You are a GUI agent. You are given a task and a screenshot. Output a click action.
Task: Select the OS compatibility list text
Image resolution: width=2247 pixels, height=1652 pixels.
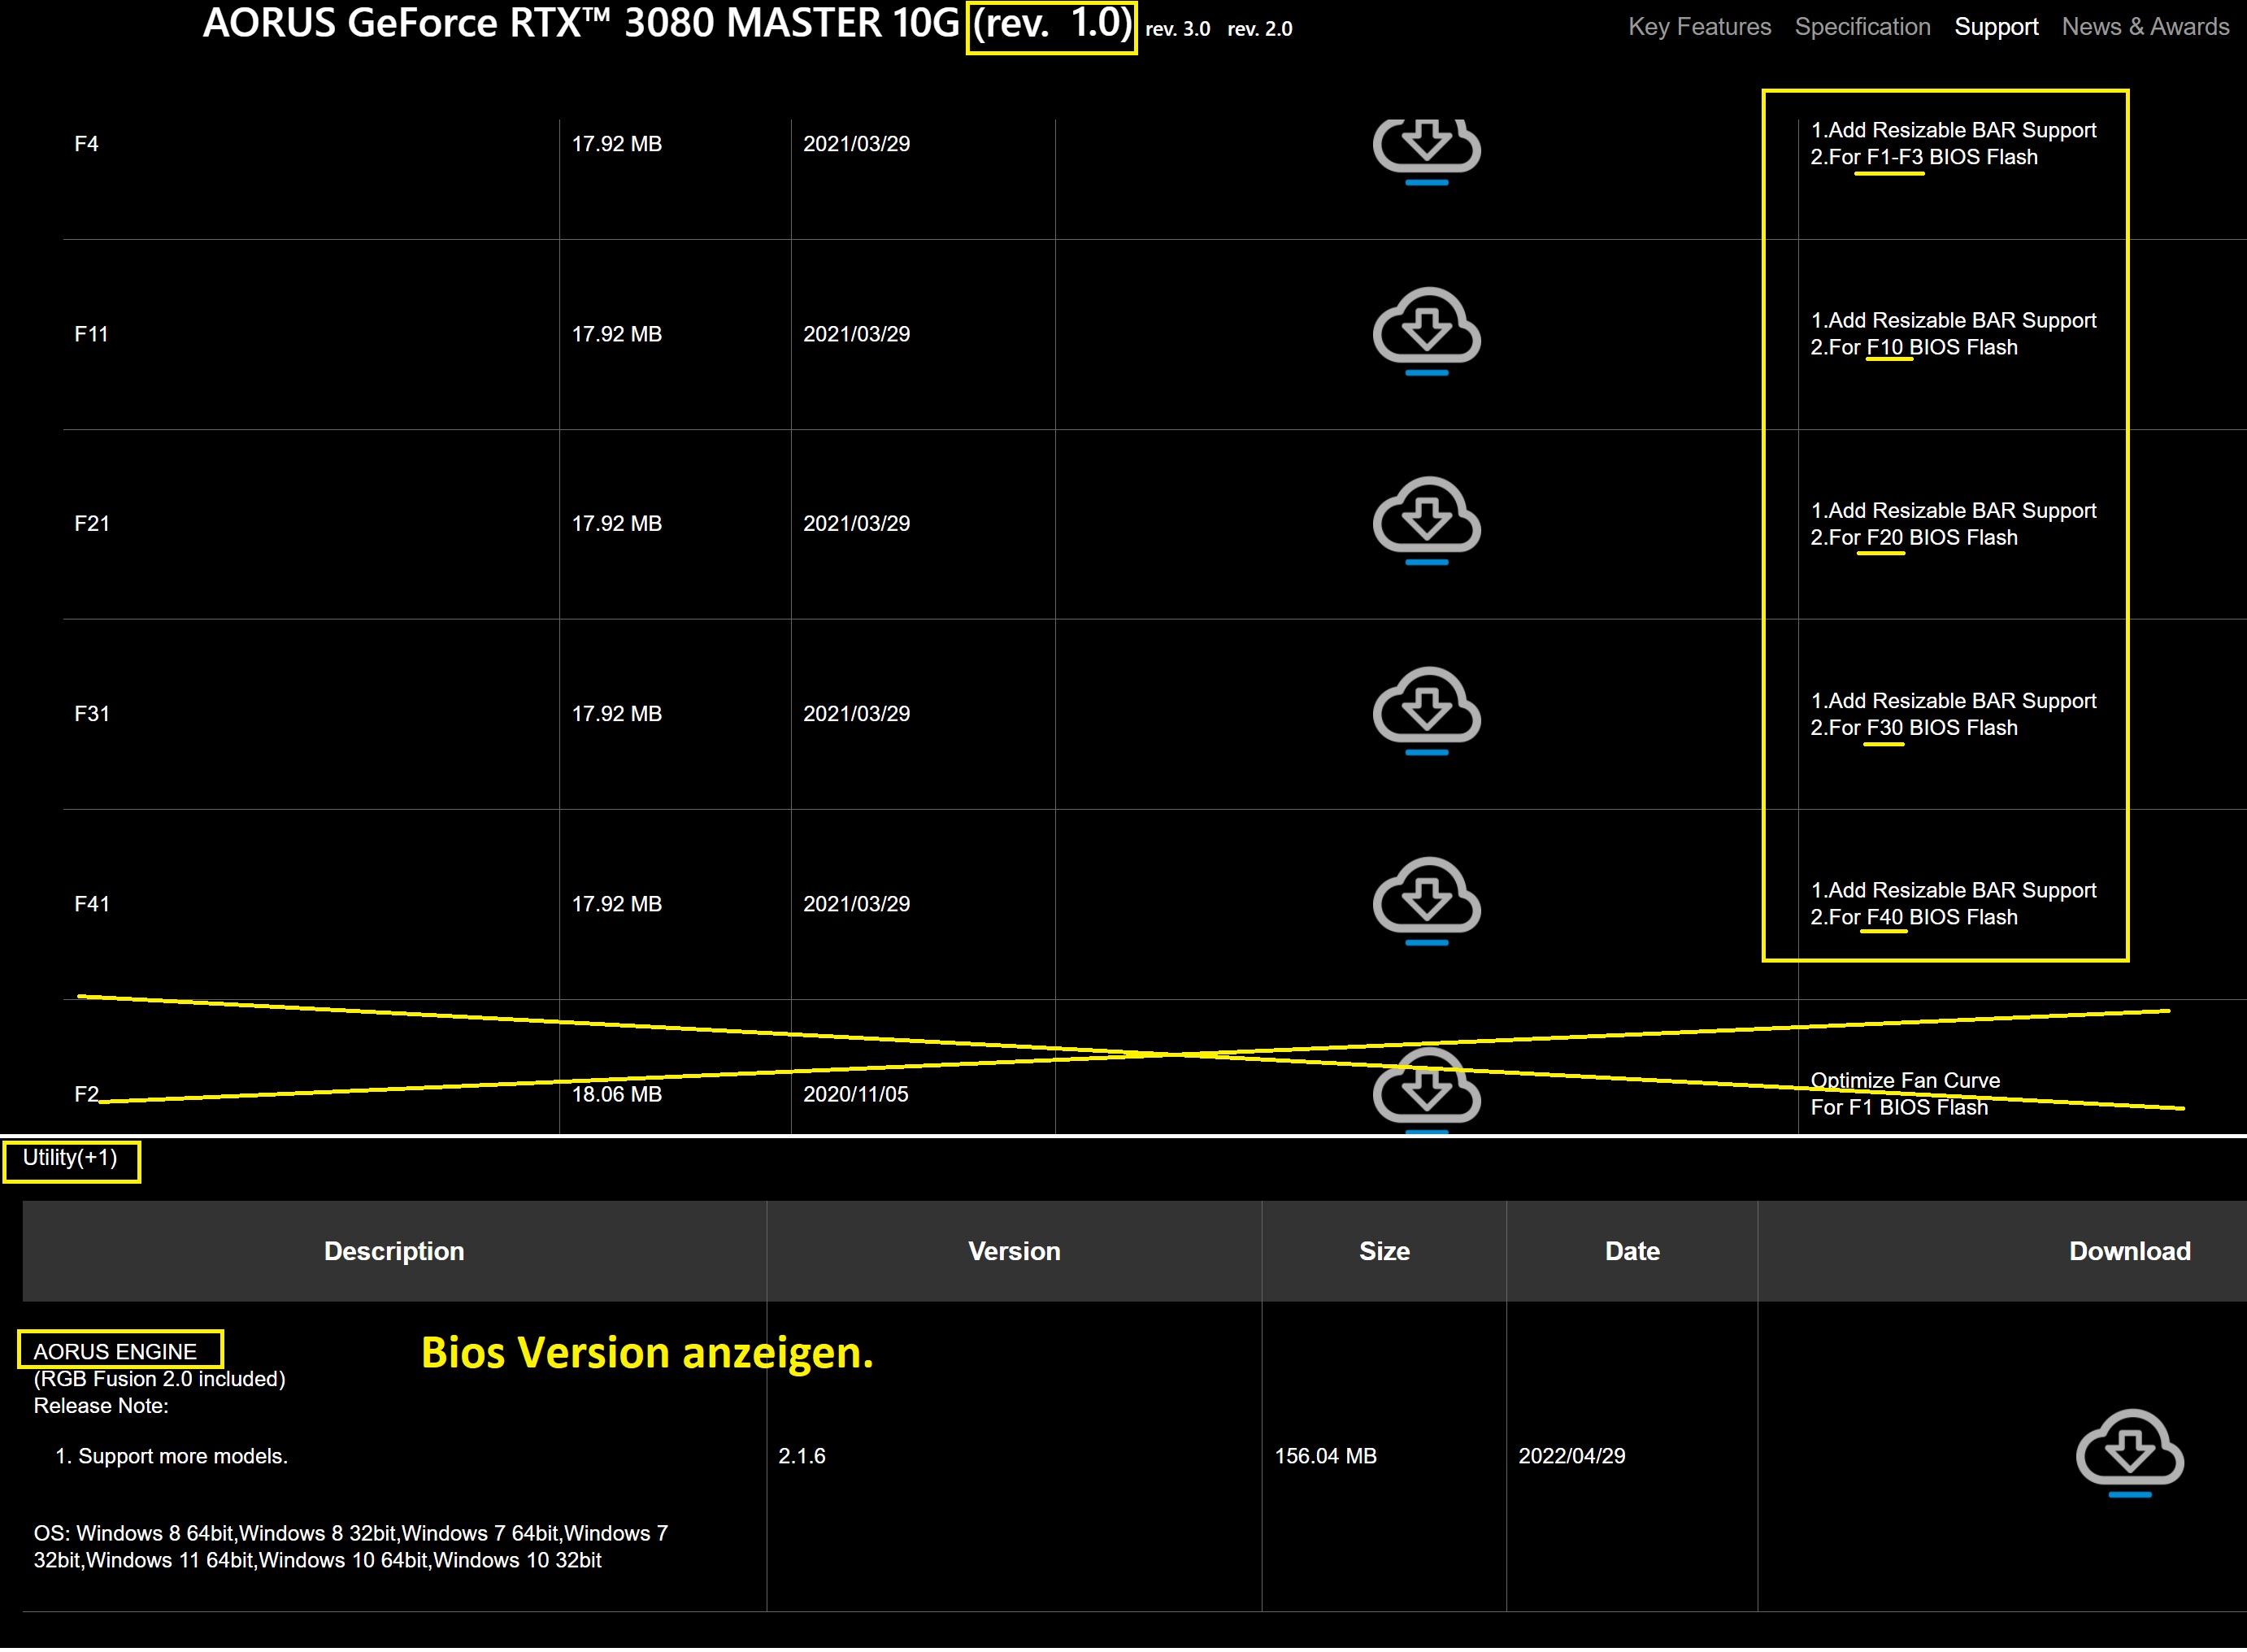coord(350,1547)
